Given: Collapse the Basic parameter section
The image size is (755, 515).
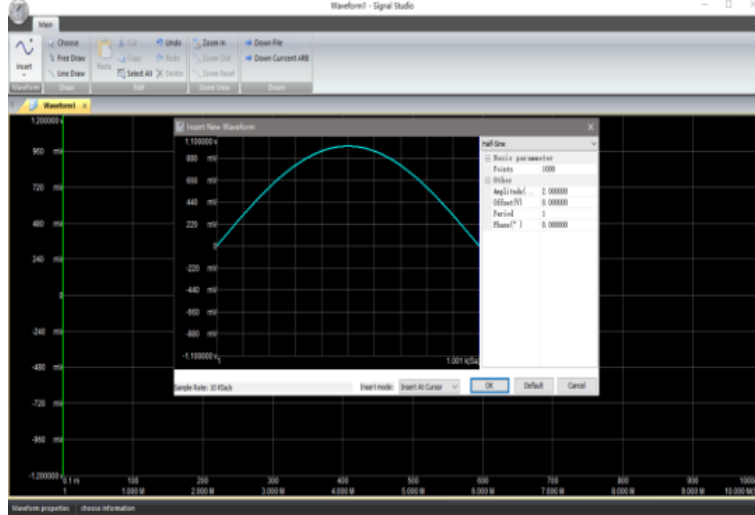Looking at the screenshot, I should point(487,158).
